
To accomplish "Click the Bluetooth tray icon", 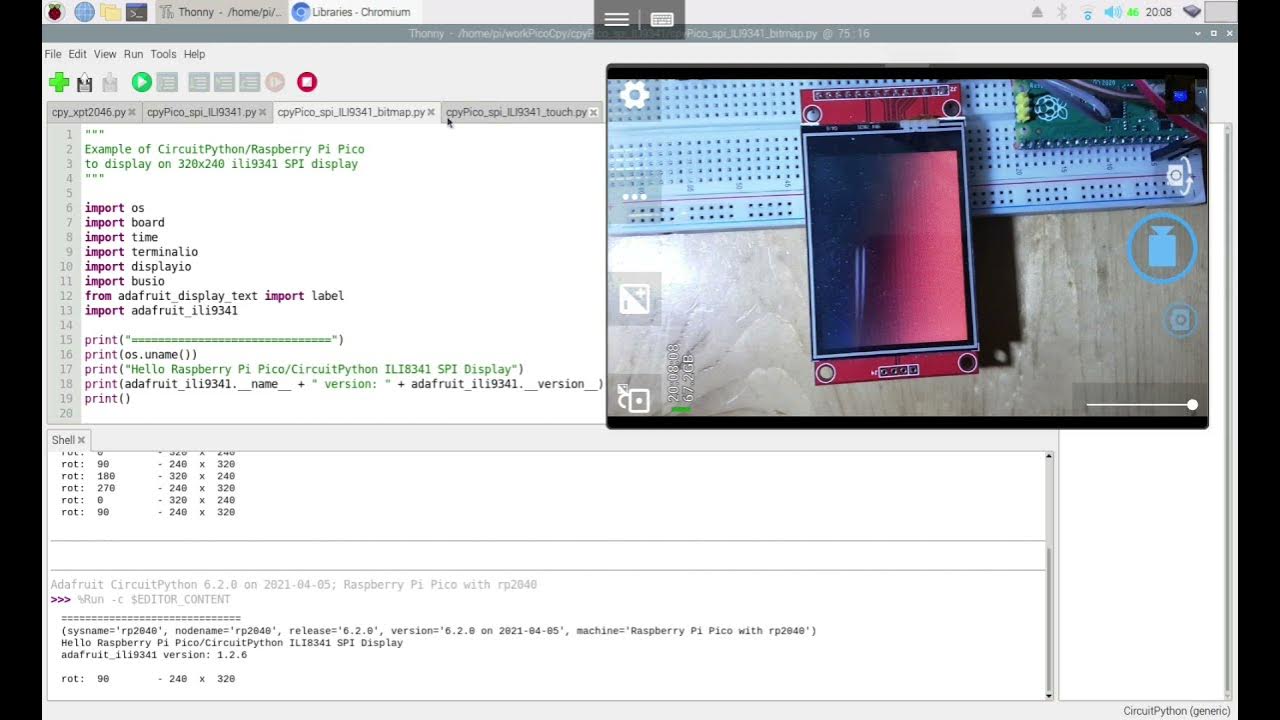I will click(1062, 12).
